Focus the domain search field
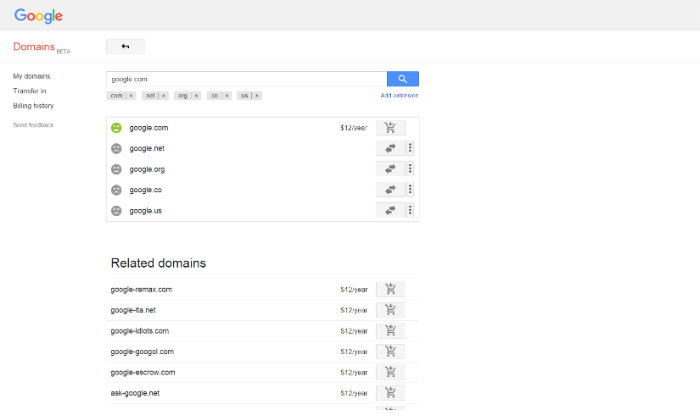 [246, 79]
